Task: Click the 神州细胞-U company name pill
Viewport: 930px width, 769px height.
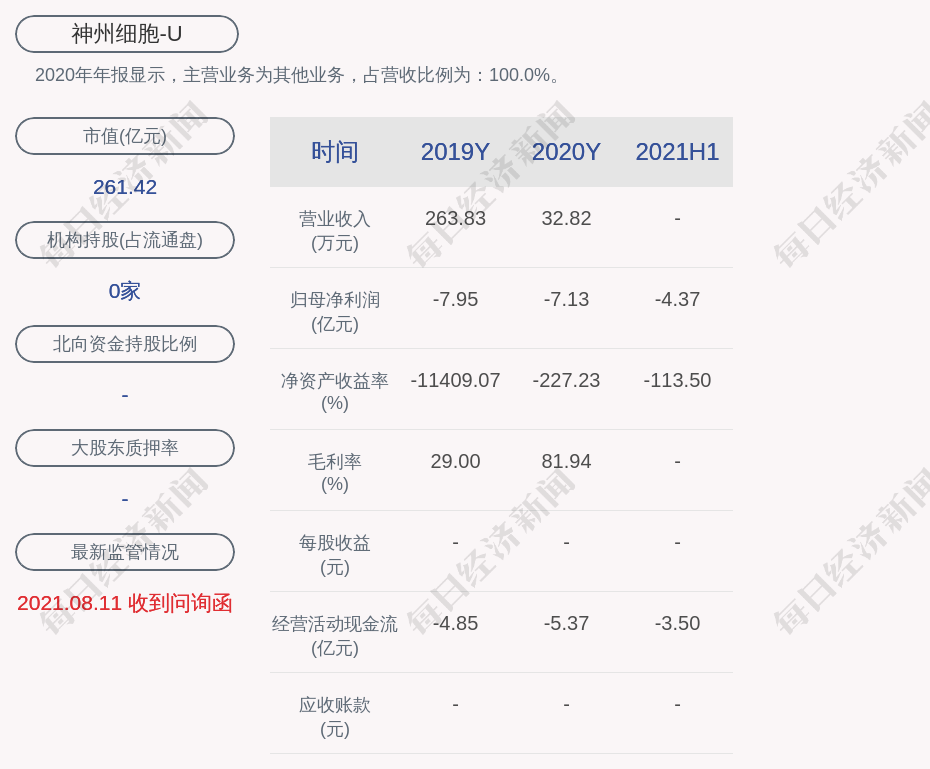Action: pyautogui.click(x=127, y=34)
